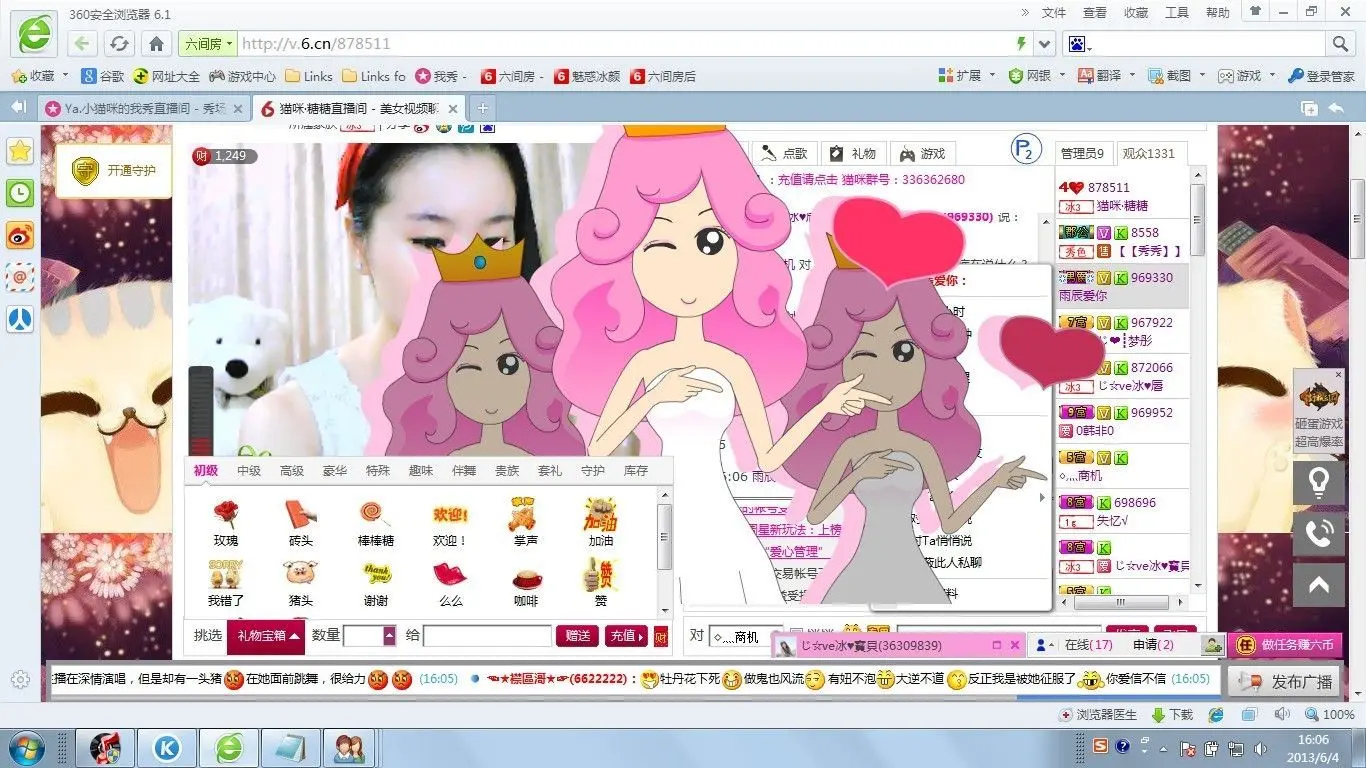Click the 充值 recharge button
Image resolution: width=1366 pixels, height=768 pixels.
pos(626,636)
